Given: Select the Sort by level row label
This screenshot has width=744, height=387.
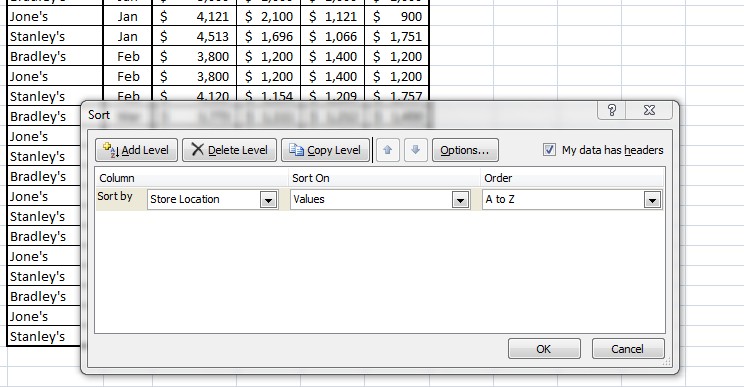Looking at the screenshot, I should click(115, 196).
